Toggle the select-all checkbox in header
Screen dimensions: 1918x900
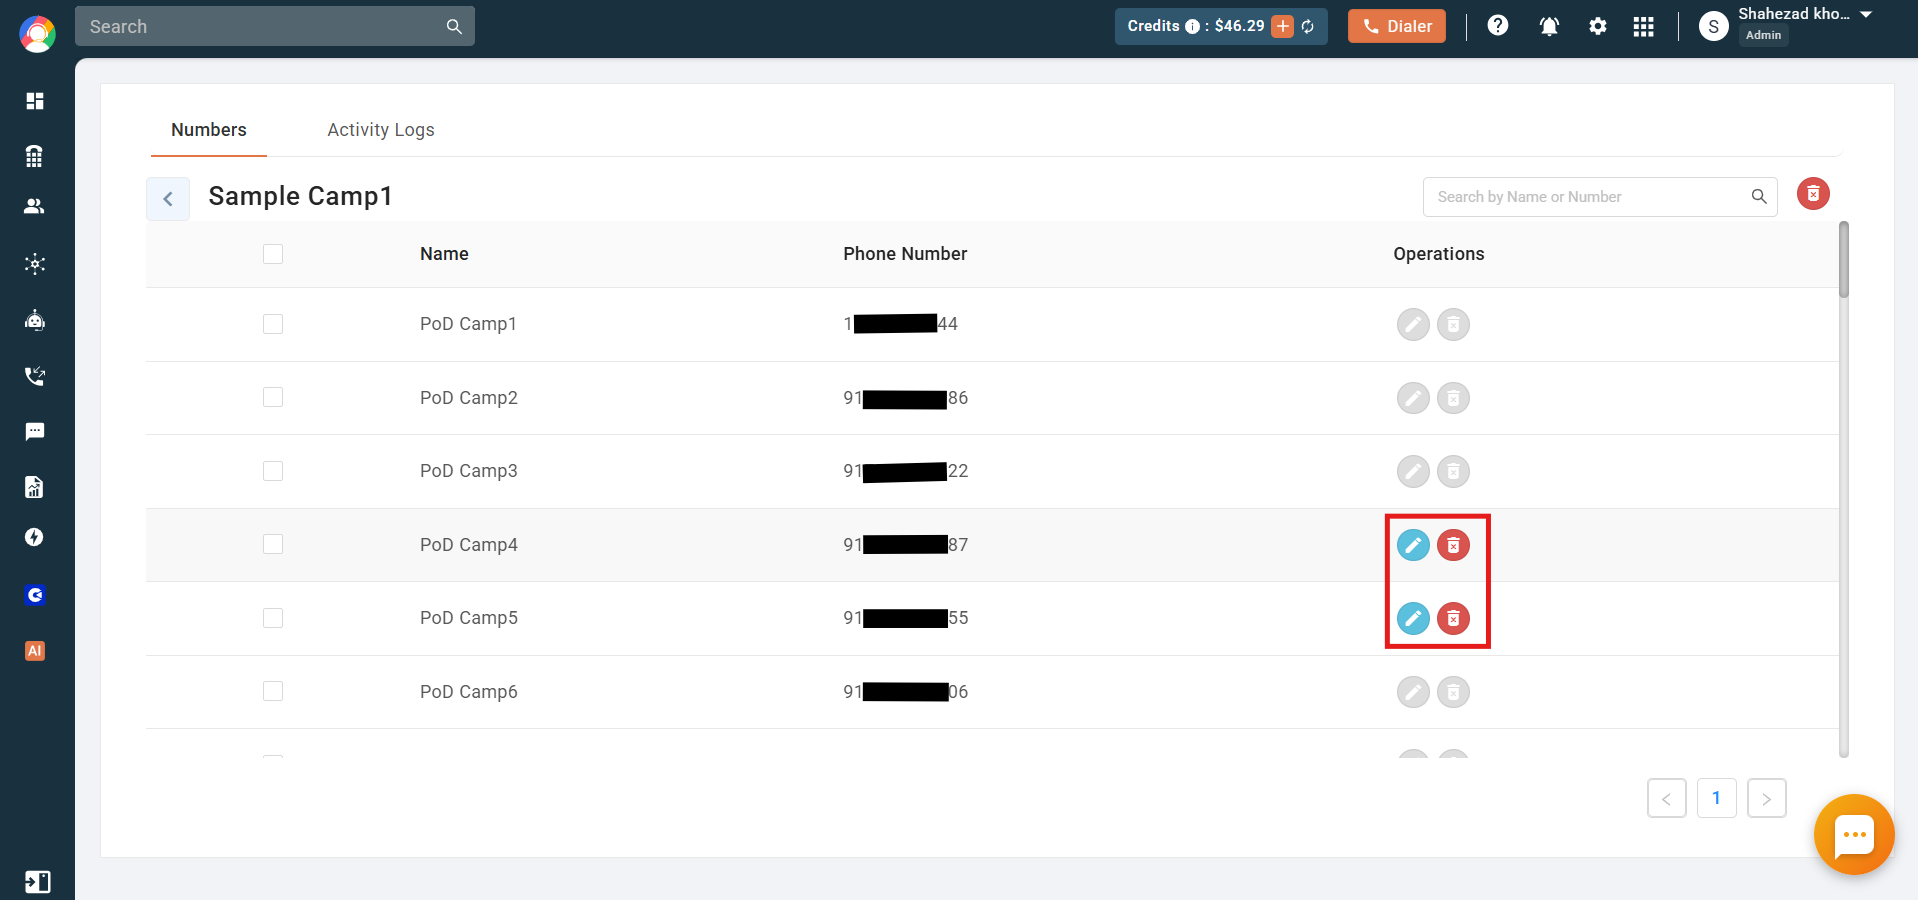point(273,254)
